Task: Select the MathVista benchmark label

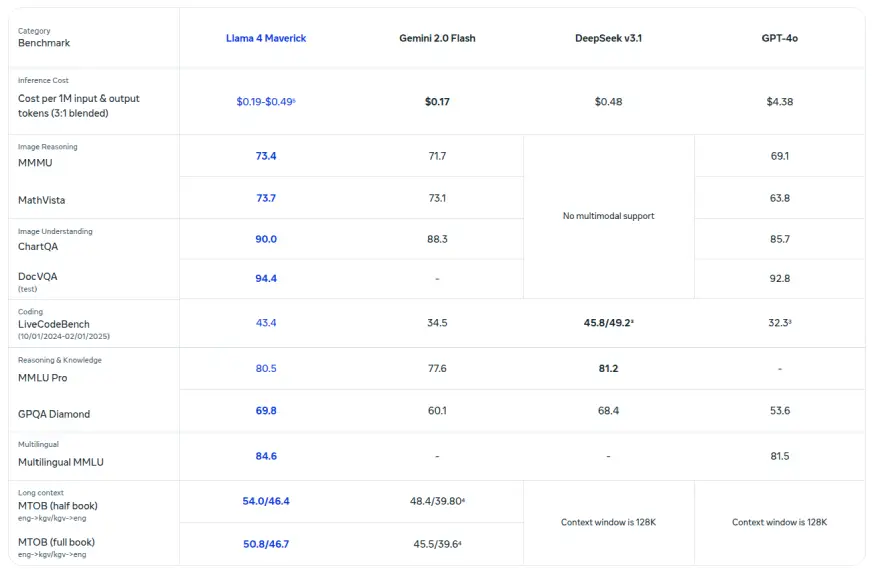Action: [x=41, y=200]
